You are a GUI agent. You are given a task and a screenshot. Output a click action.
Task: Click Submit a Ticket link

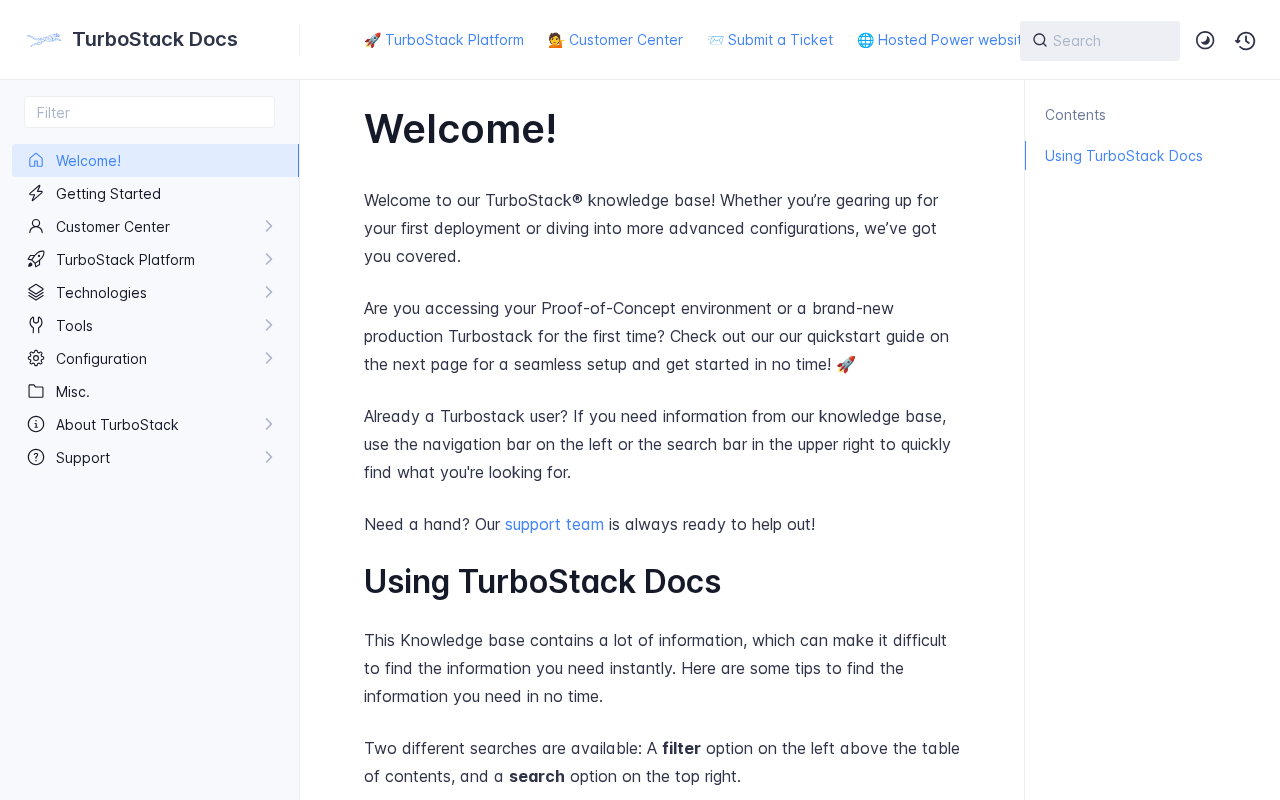770,40
